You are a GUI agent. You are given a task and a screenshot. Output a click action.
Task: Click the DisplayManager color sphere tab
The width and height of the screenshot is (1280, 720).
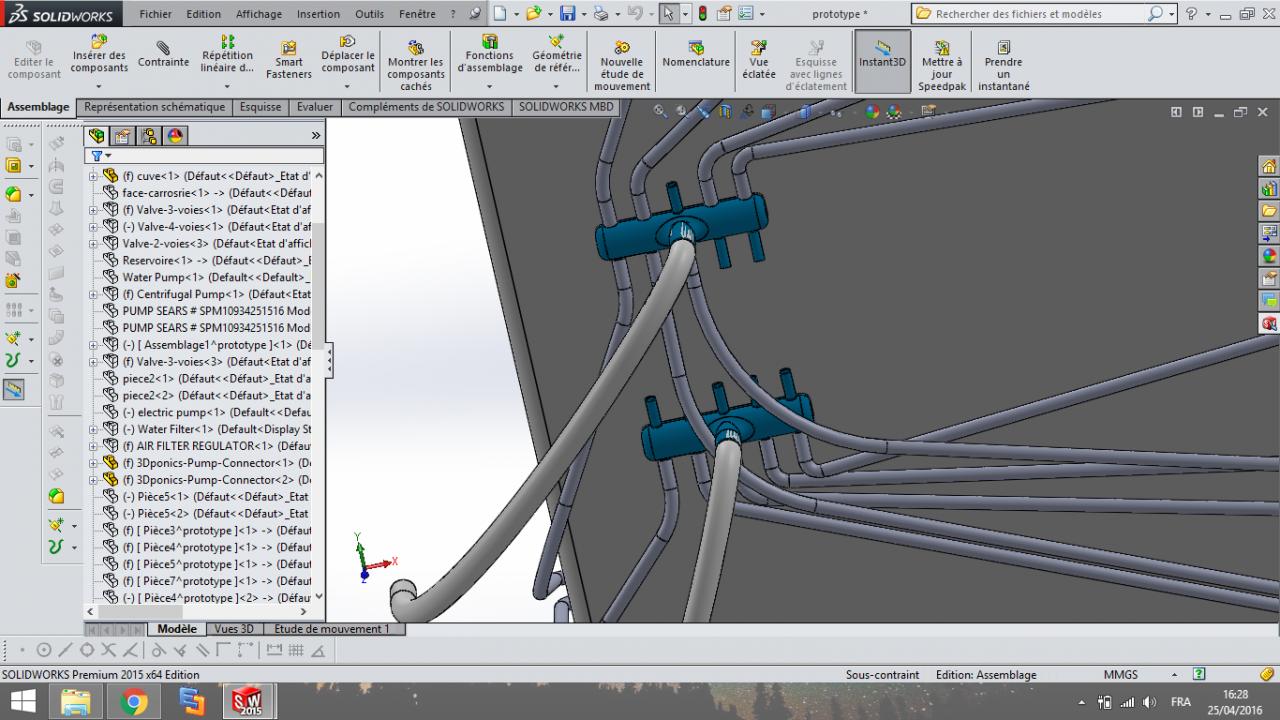click(x=175, y=136)
